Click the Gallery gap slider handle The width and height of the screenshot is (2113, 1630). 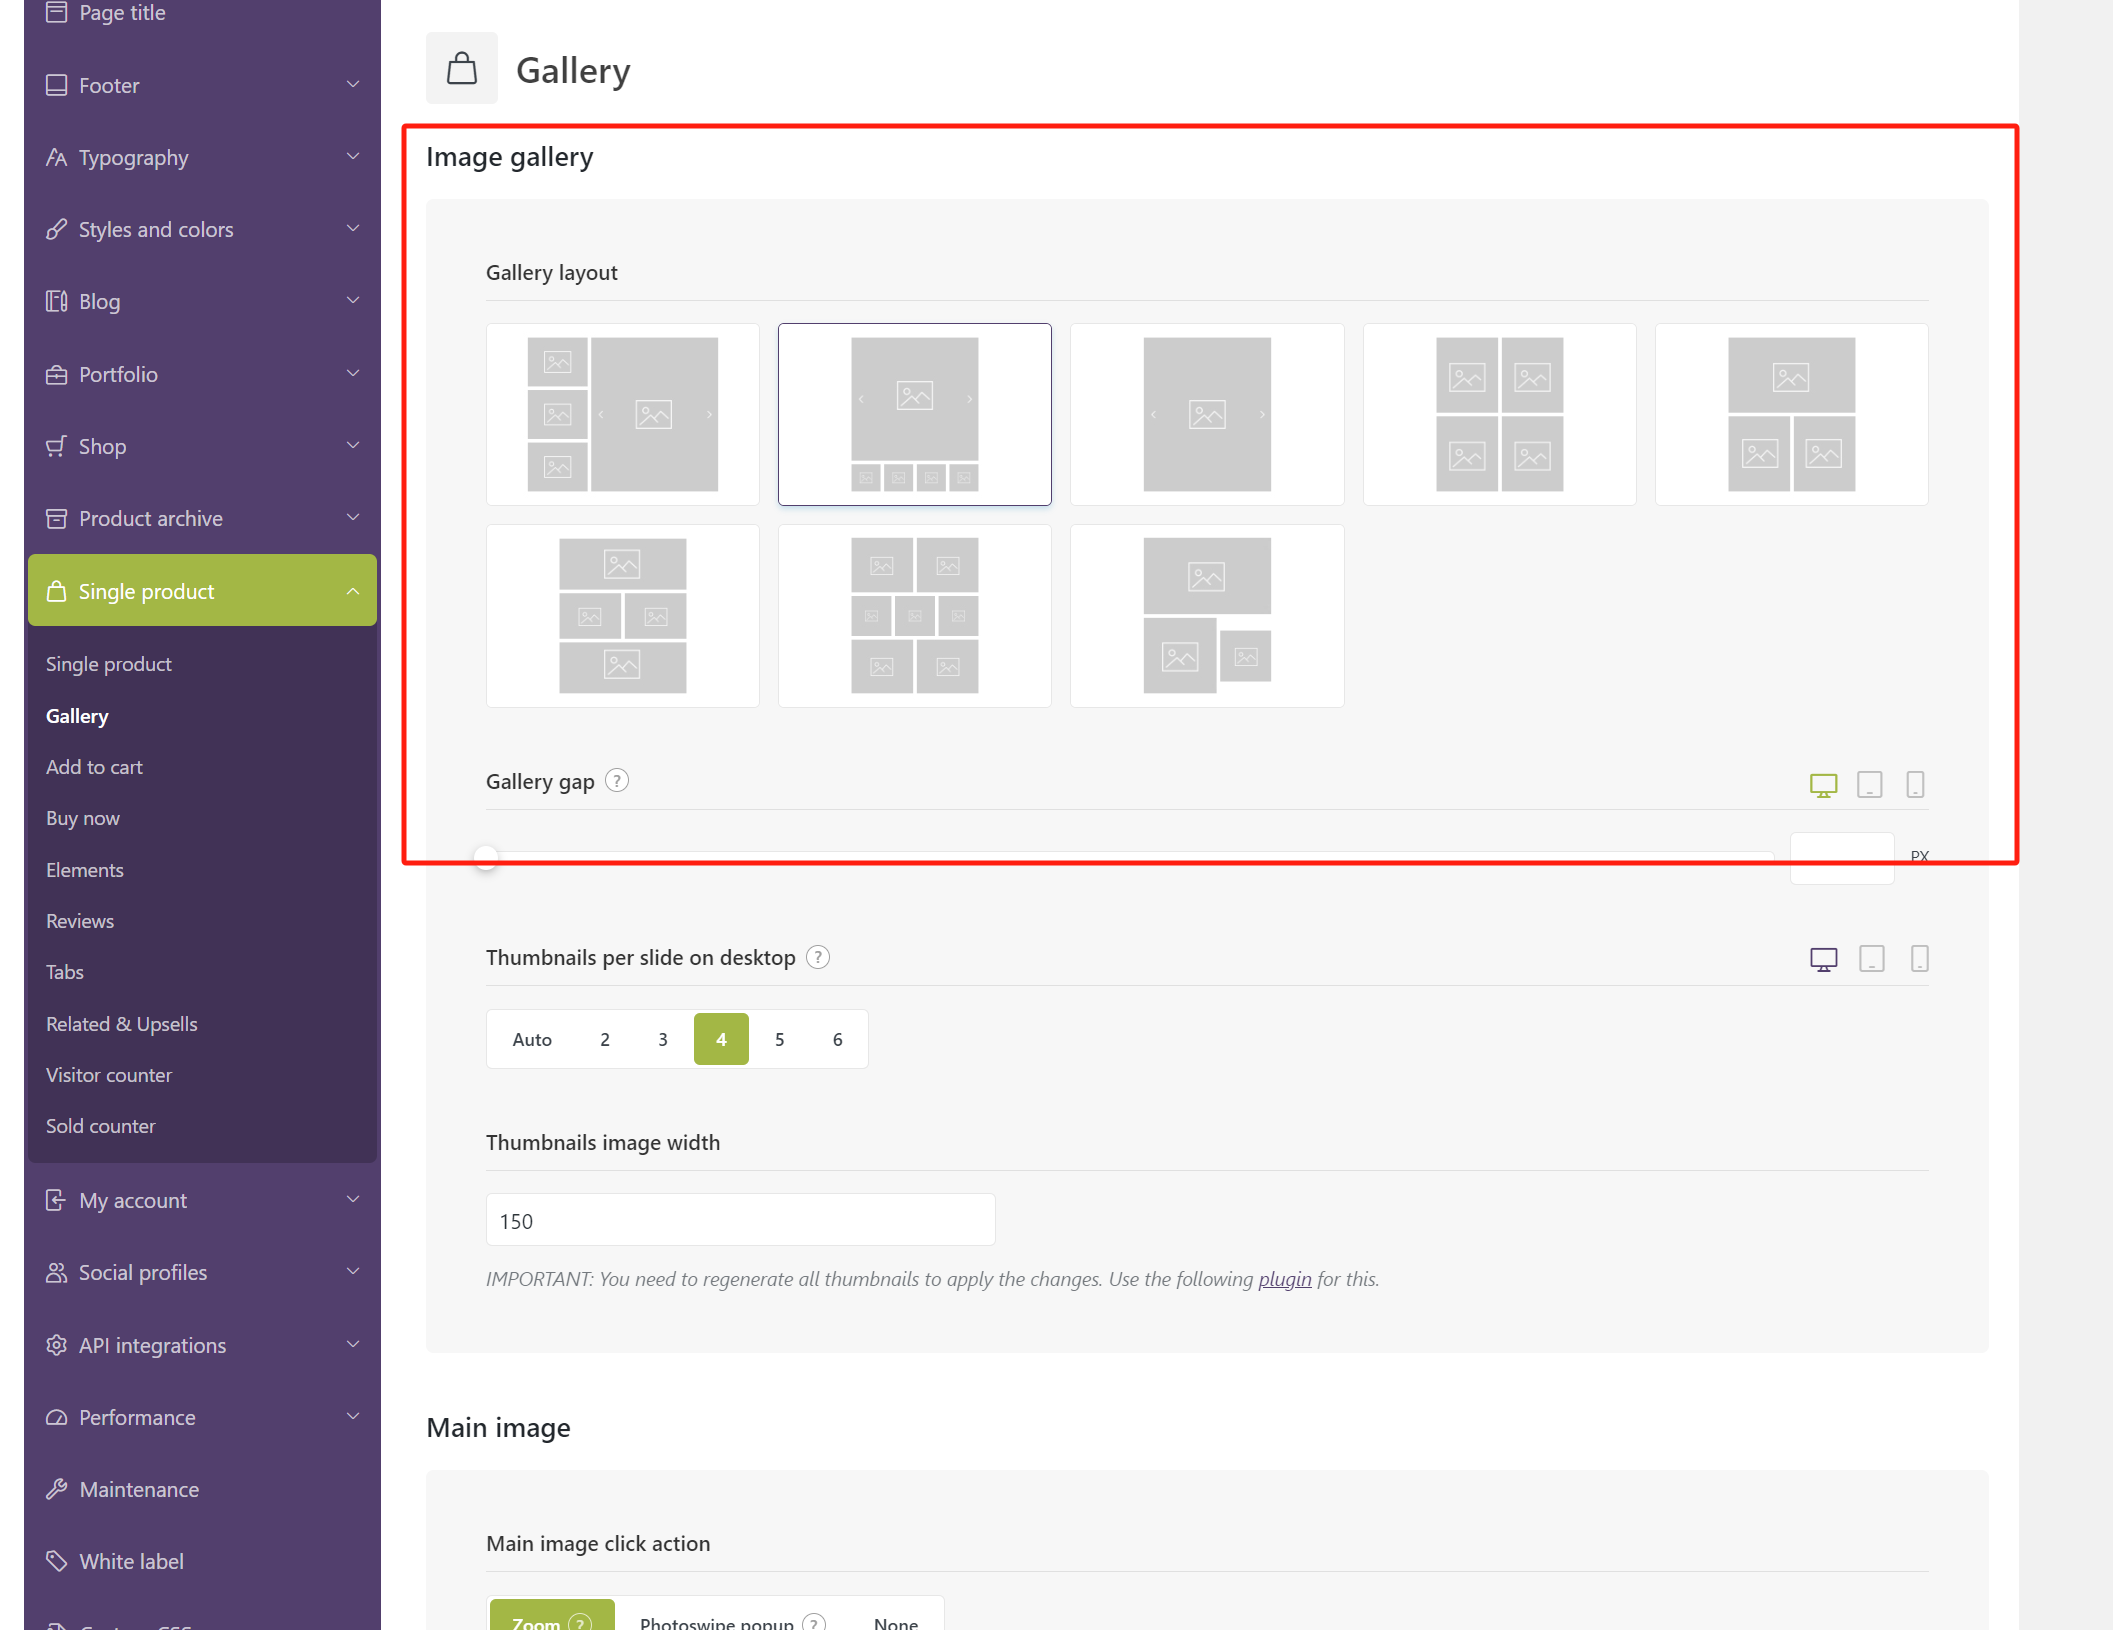(486, 857)
